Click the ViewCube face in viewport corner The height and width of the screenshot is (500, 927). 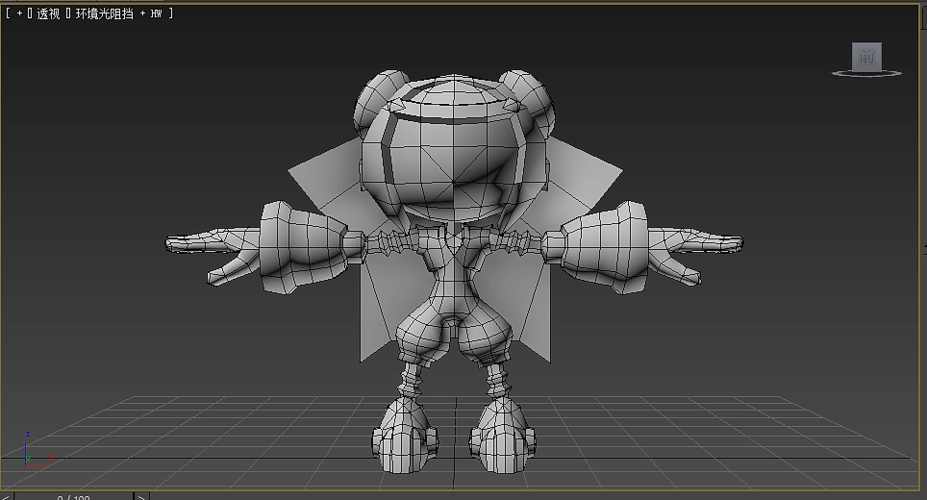[867, 57]
